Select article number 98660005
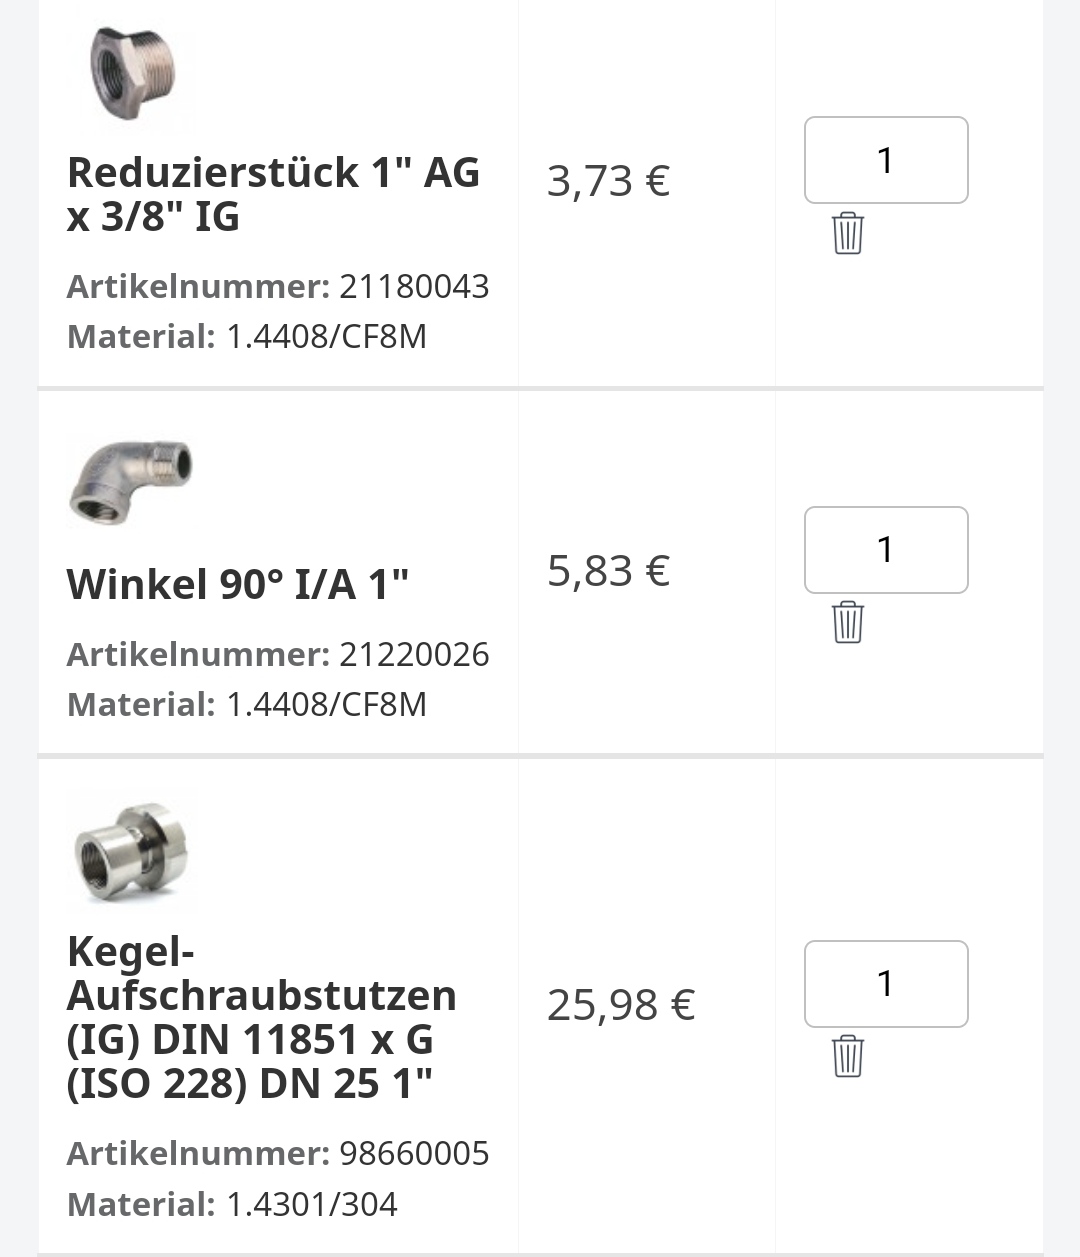 (414, 1154)
